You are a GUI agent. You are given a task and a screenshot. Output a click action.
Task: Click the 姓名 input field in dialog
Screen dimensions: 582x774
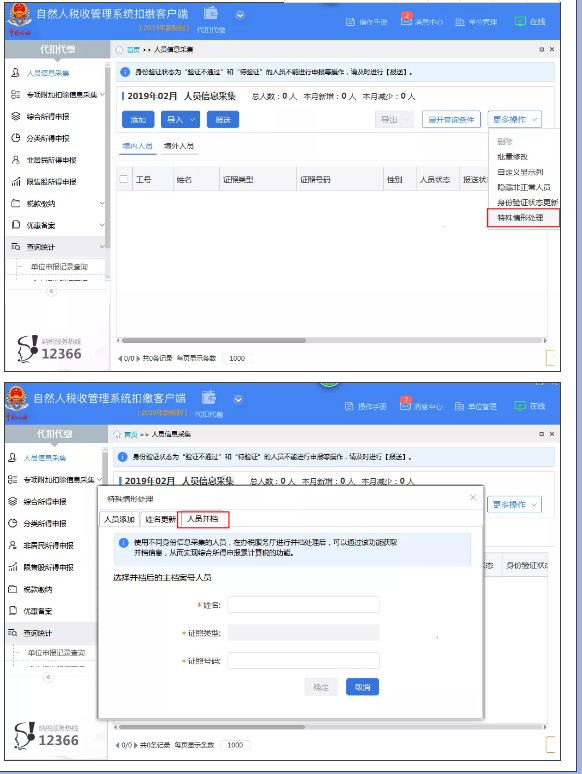click(x=303, y=605)
